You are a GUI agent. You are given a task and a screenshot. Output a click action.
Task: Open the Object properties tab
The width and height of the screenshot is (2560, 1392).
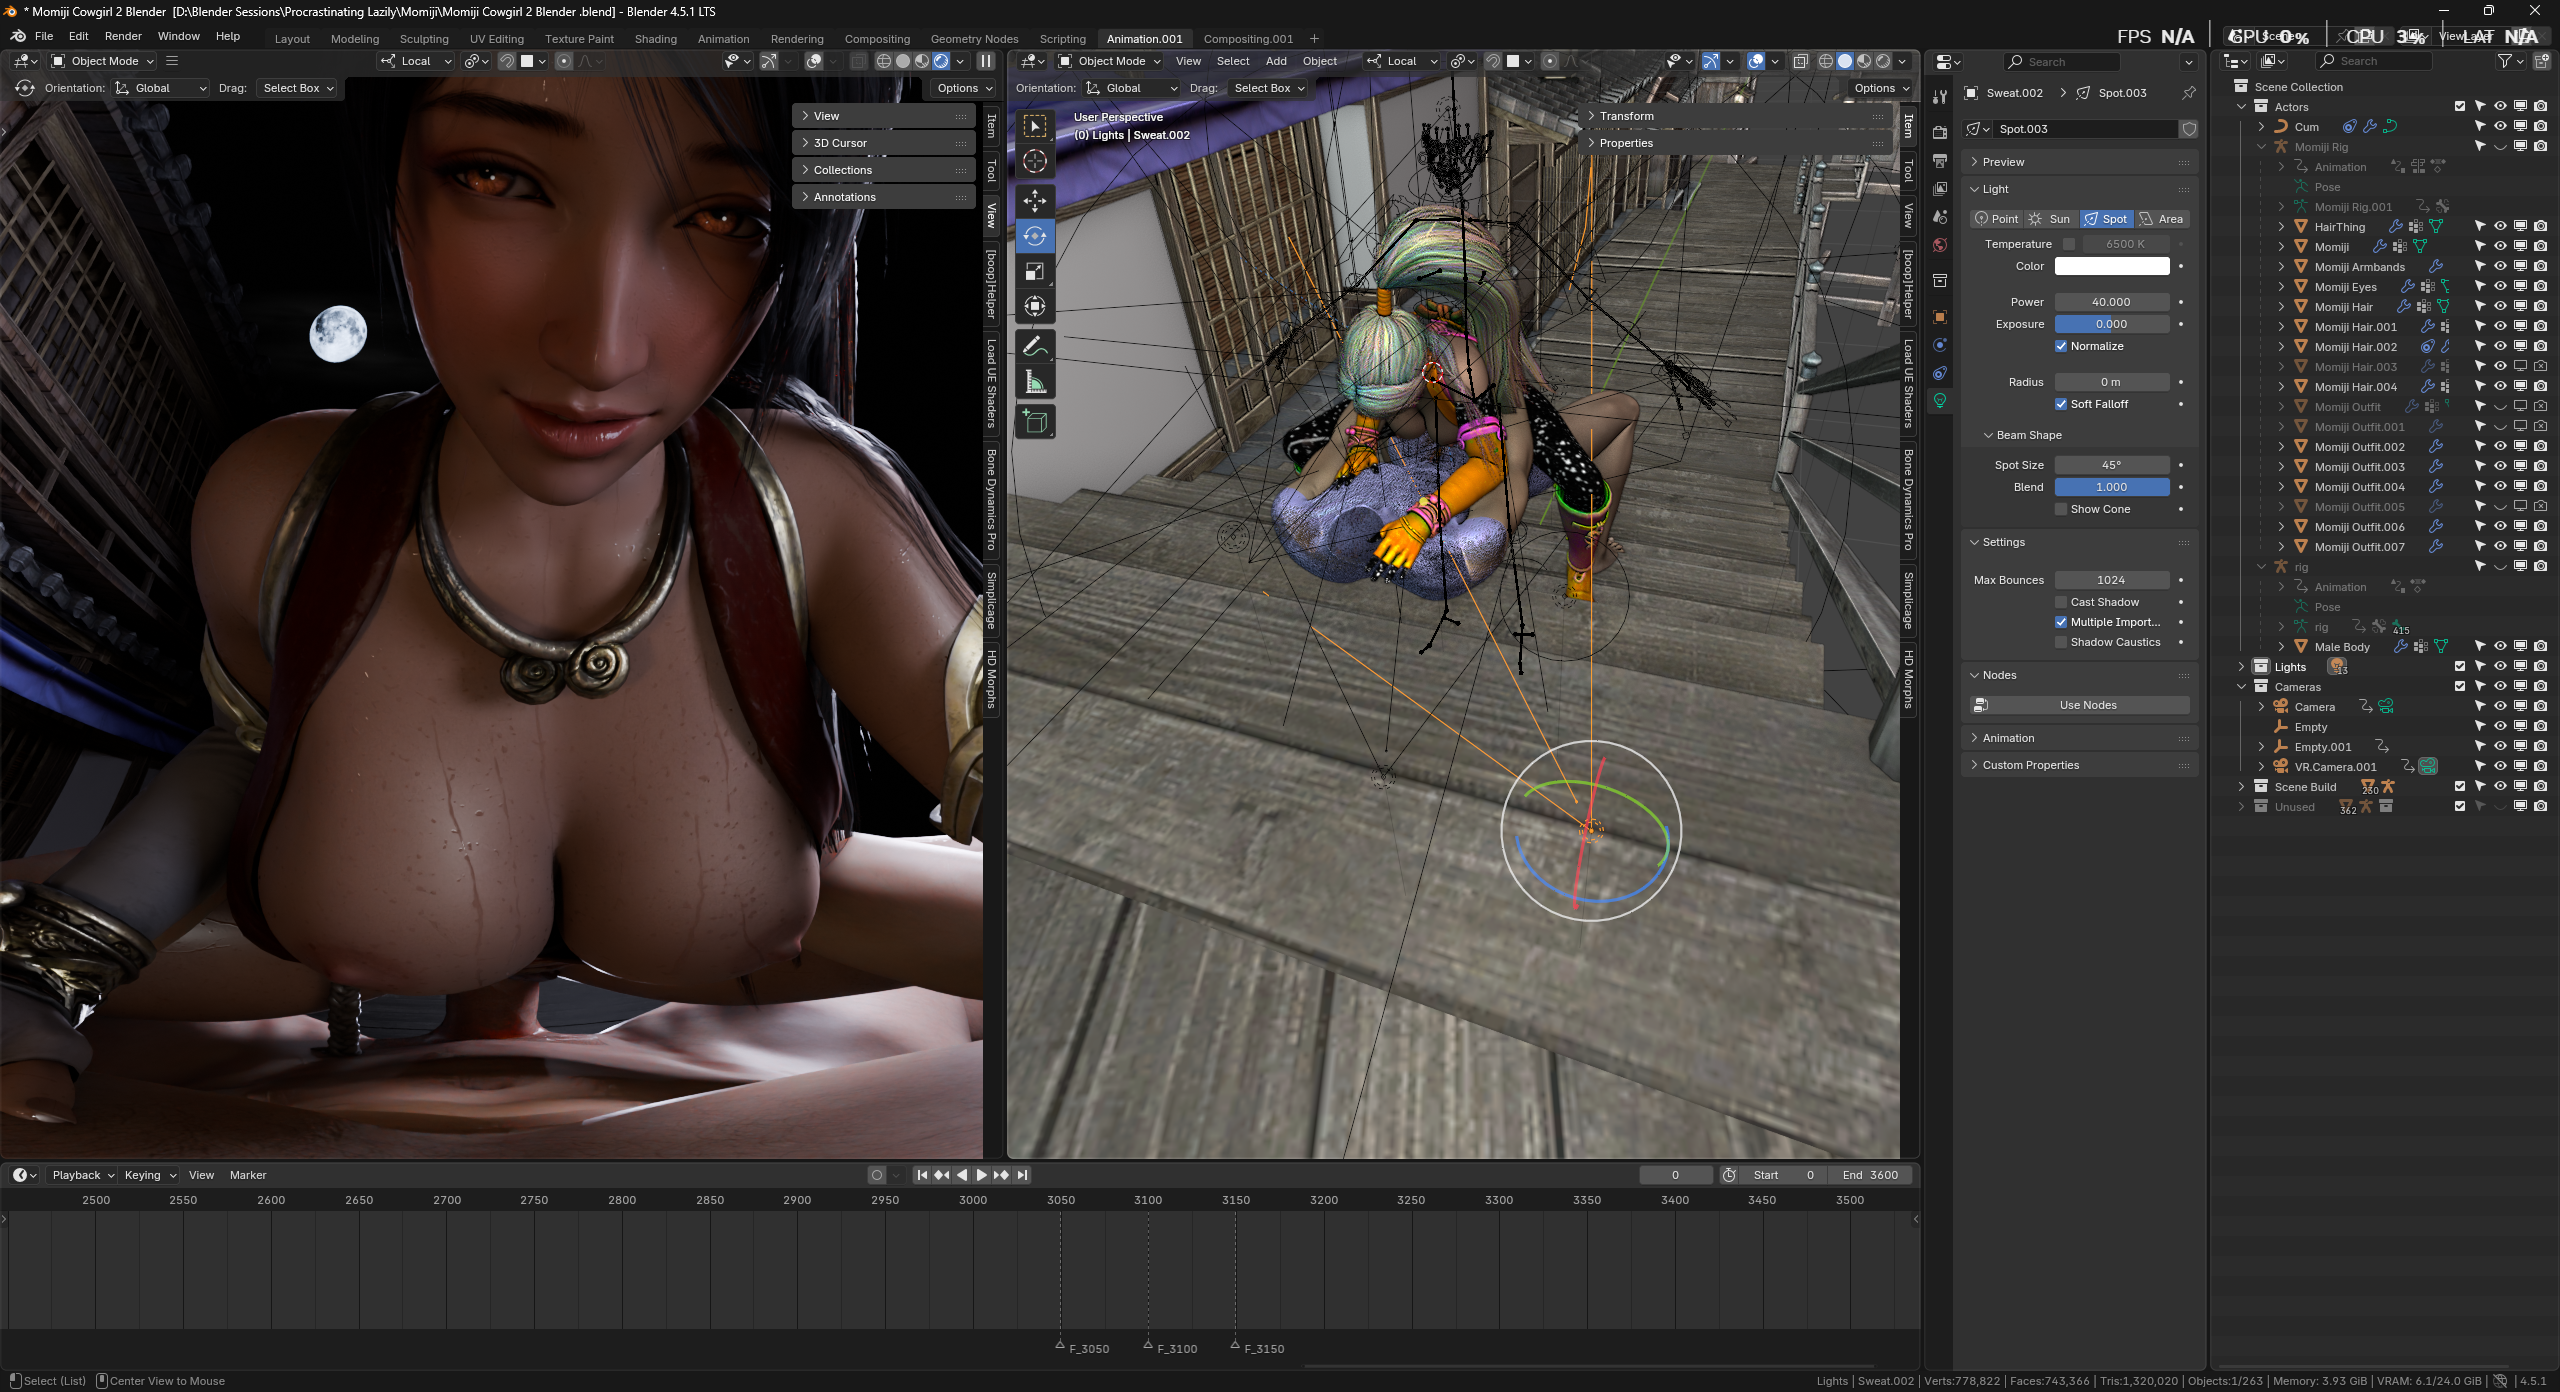coord(1940,317)
